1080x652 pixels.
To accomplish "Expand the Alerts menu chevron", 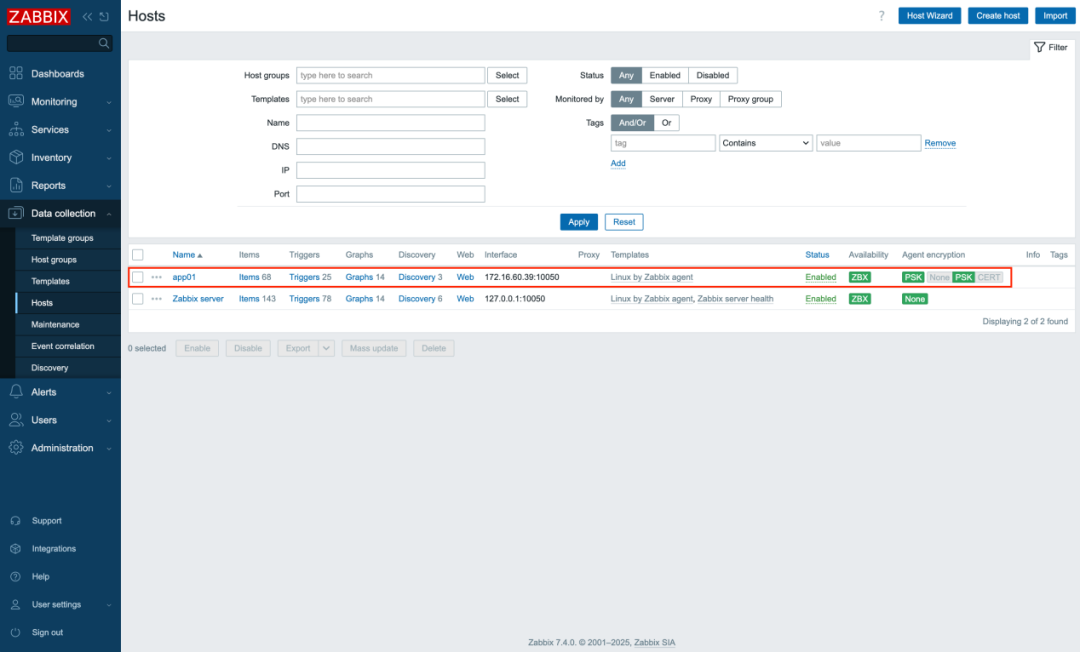I will coord(109,392).
